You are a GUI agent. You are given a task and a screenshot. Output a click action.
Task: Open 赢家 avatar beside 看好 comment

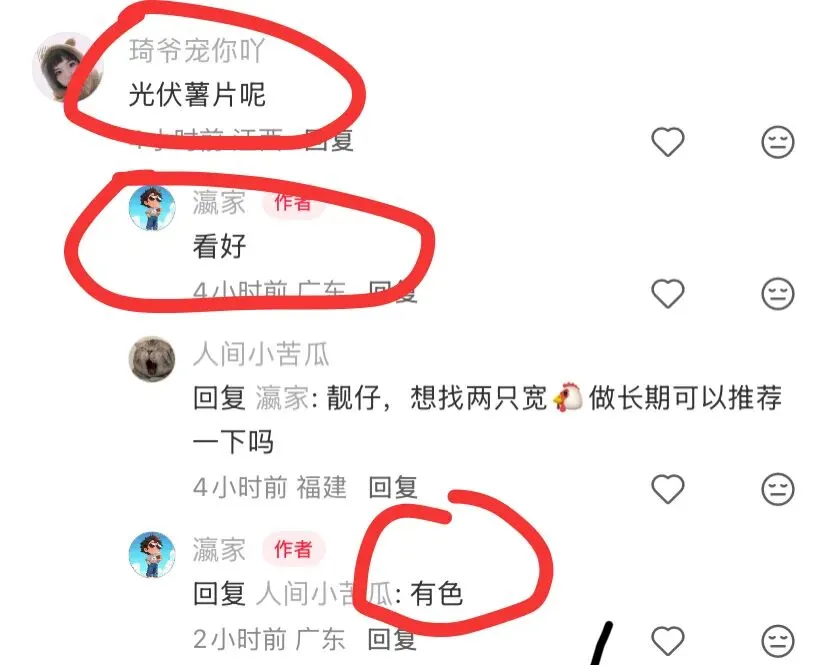tap(152, 208)
